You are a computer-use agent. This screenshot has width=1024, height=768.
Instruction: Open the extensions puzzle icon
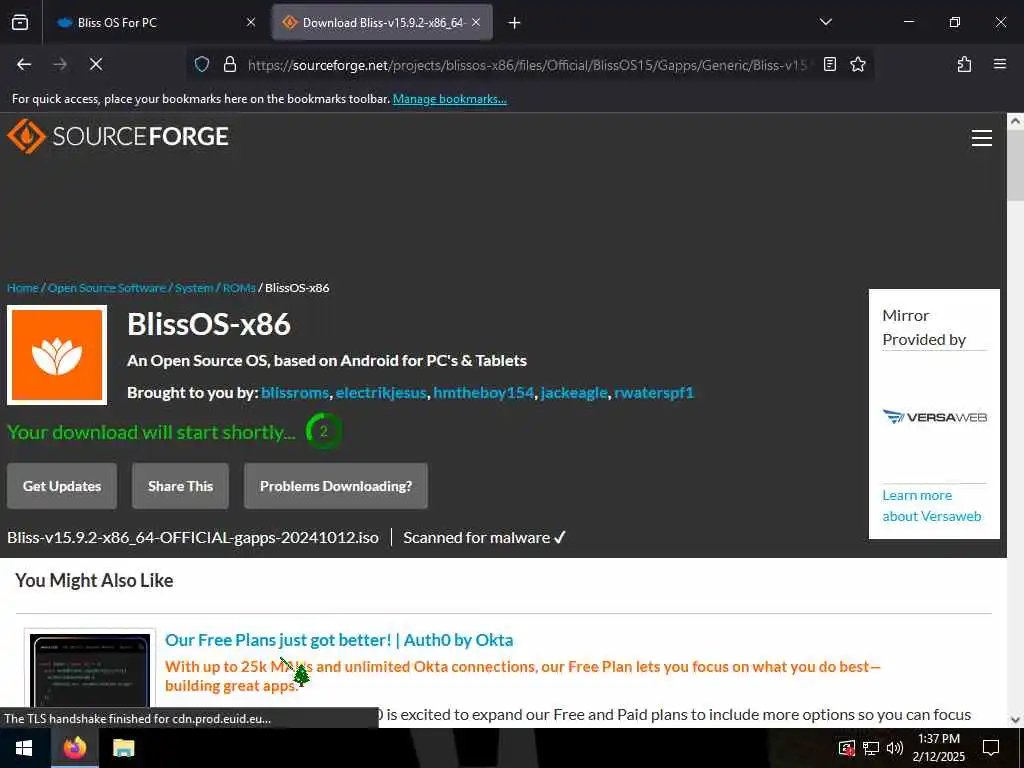pyautogui.click(x=965, y=64)
